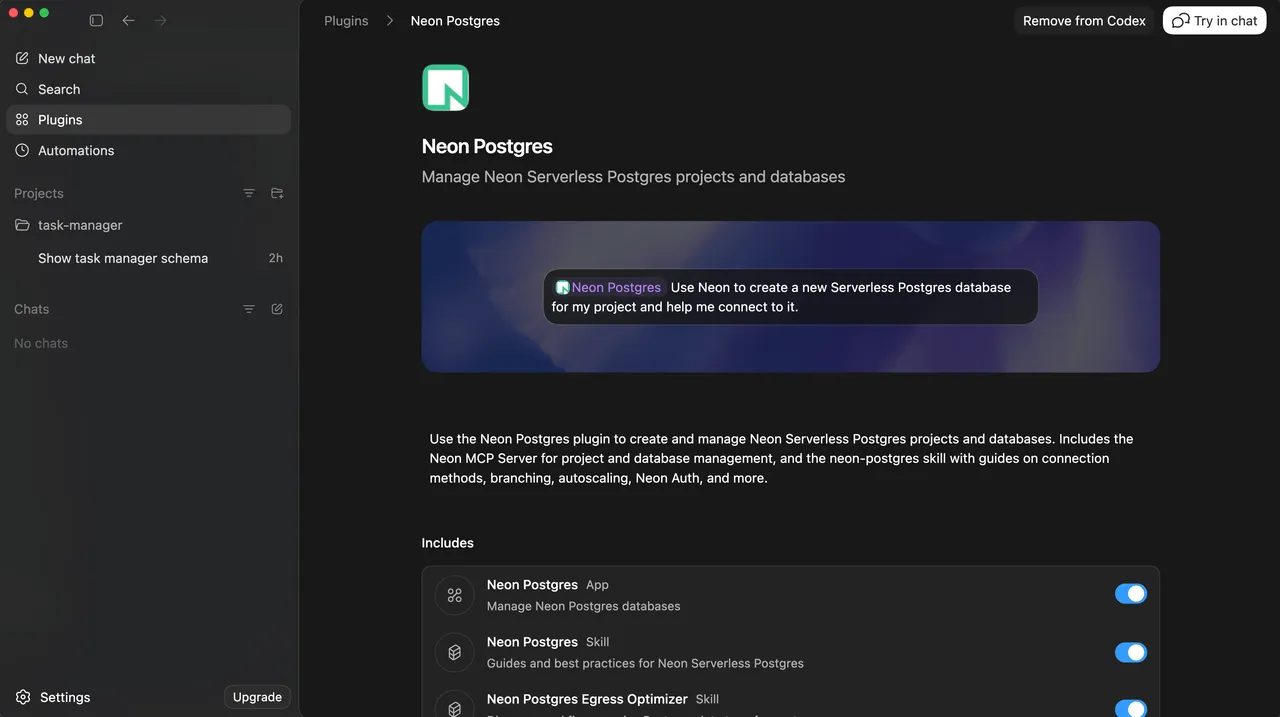The height and width of the screenshot is (717, 1280).
Task: Open New chat in sidebar
Action: click(148, 58)
